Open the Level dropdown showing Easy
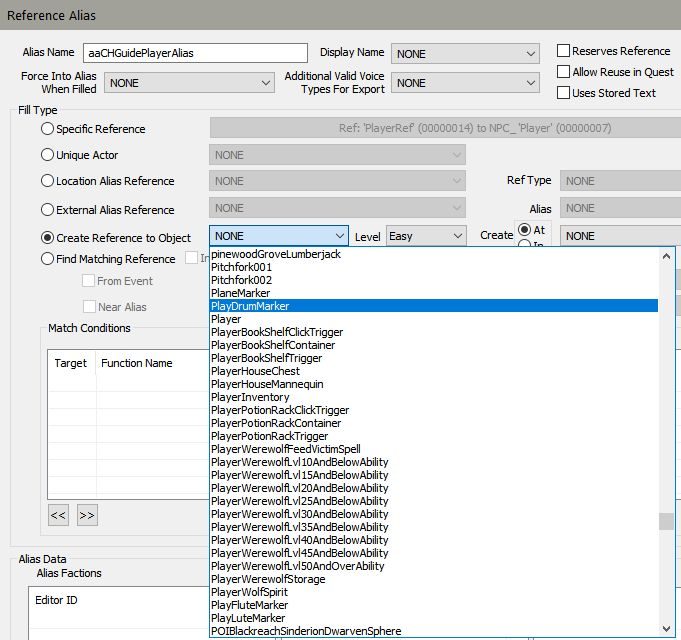The image size is (681, 640). click(x=426, y=236)
